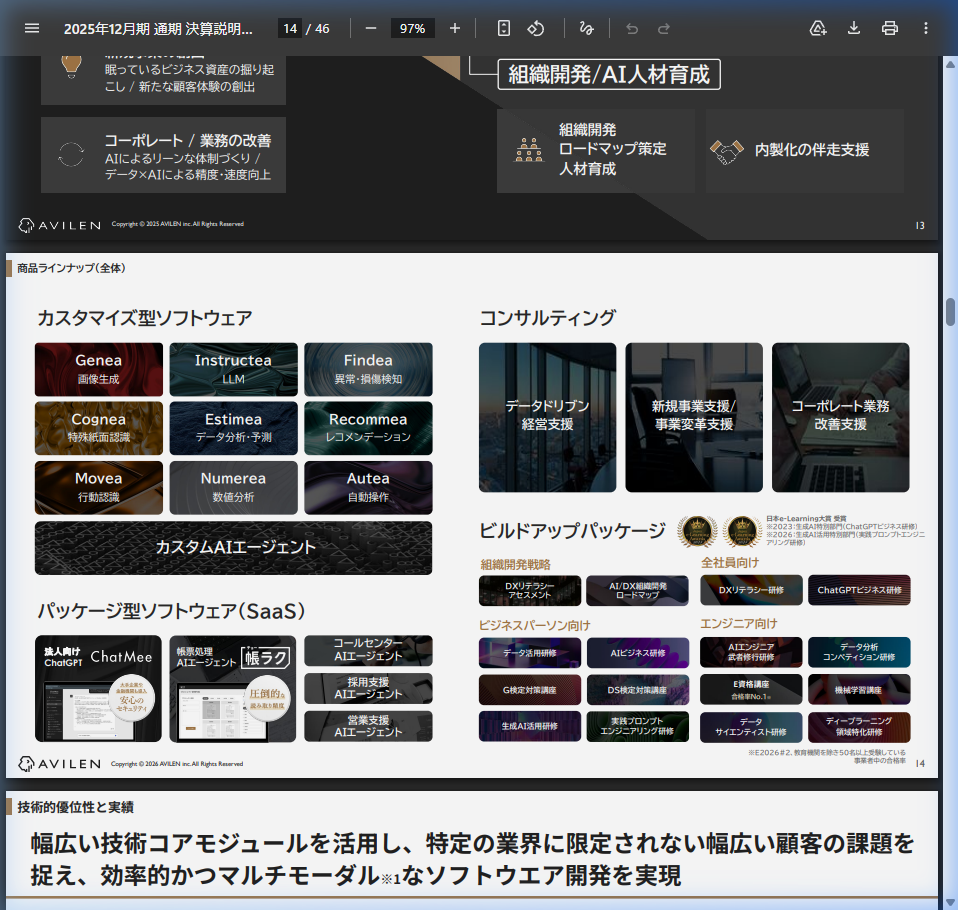958x910 pixels.
Task: Click the vertical scrollbar thumb
Action: (950, 310)
